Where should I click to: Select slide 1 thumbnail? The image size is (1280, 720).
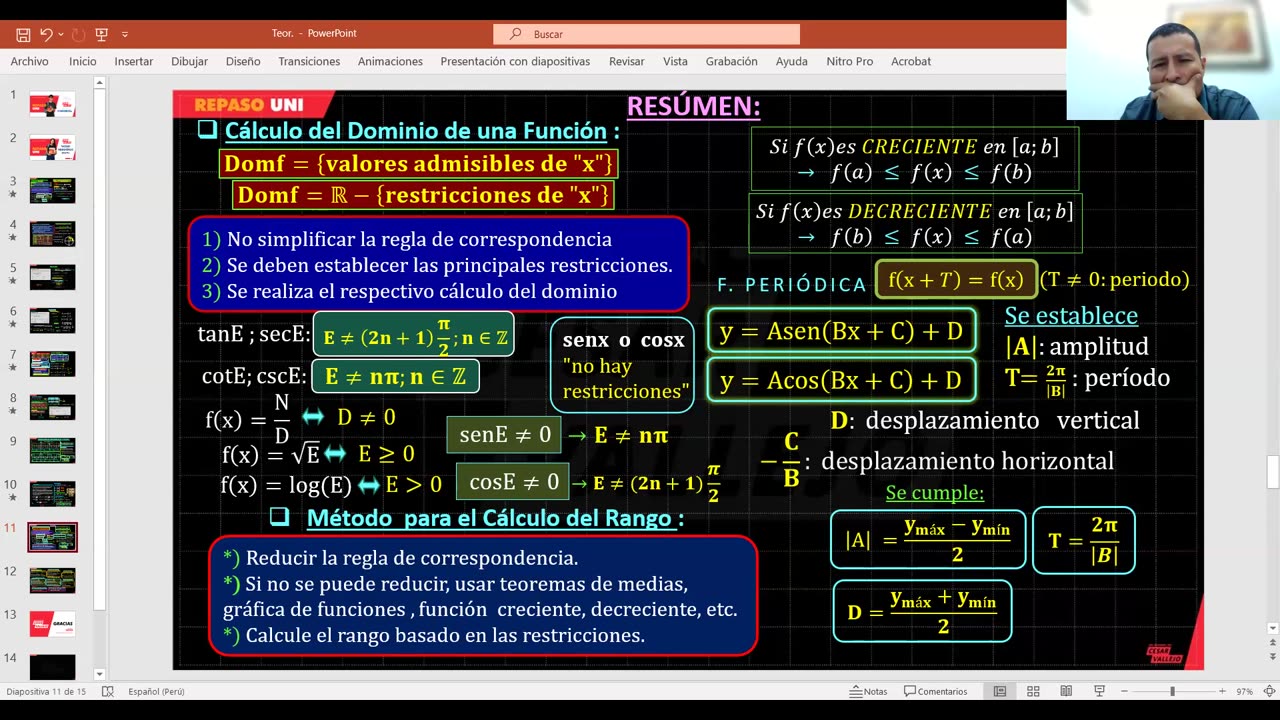(52, 104)
